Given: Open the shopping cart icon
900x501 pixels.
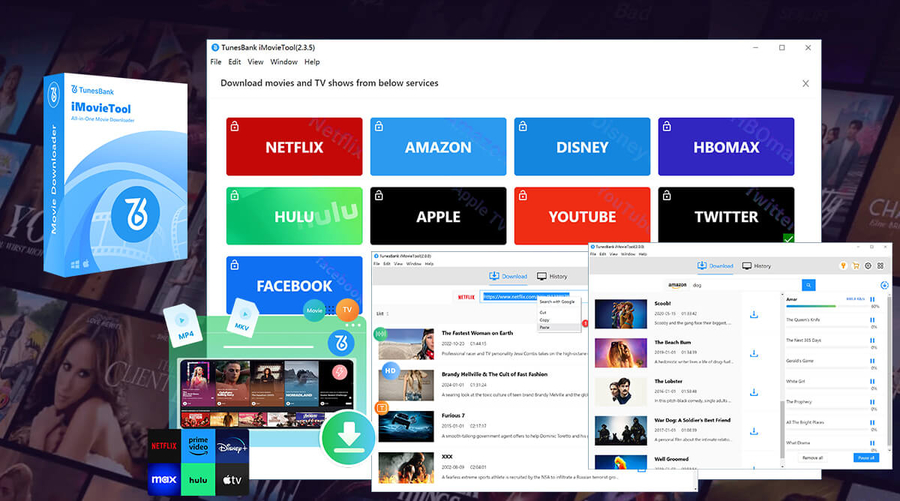Looking at the screenshot, I should pos(855,266).
